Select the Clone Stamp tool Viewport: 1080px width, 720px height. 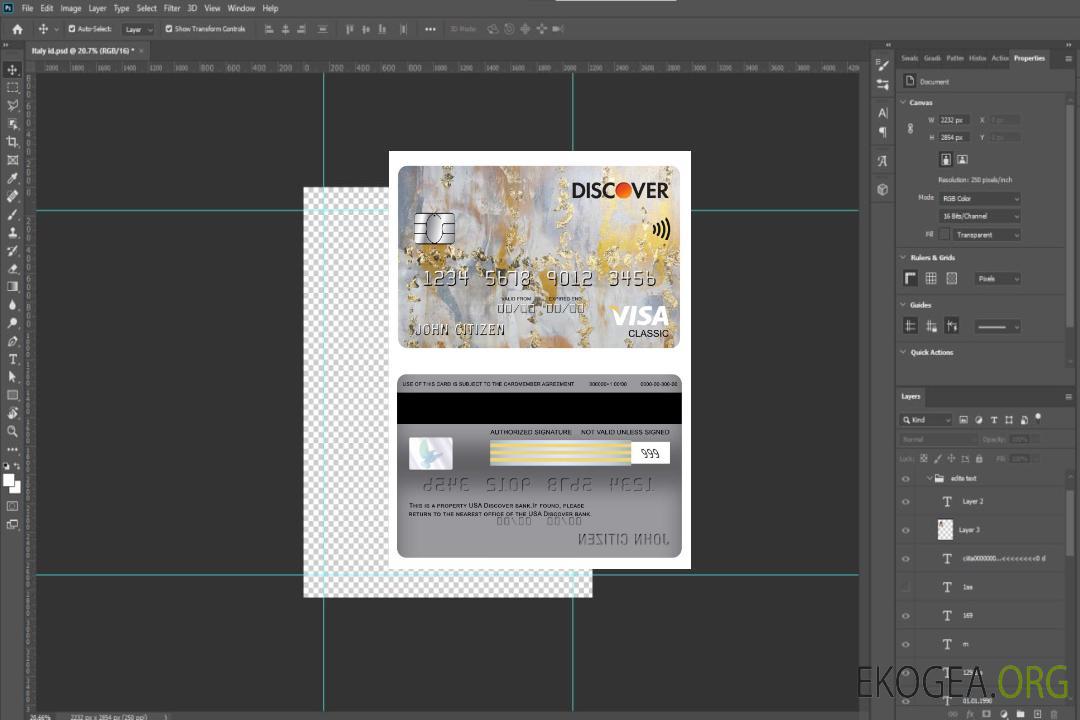tap(12, 233)
